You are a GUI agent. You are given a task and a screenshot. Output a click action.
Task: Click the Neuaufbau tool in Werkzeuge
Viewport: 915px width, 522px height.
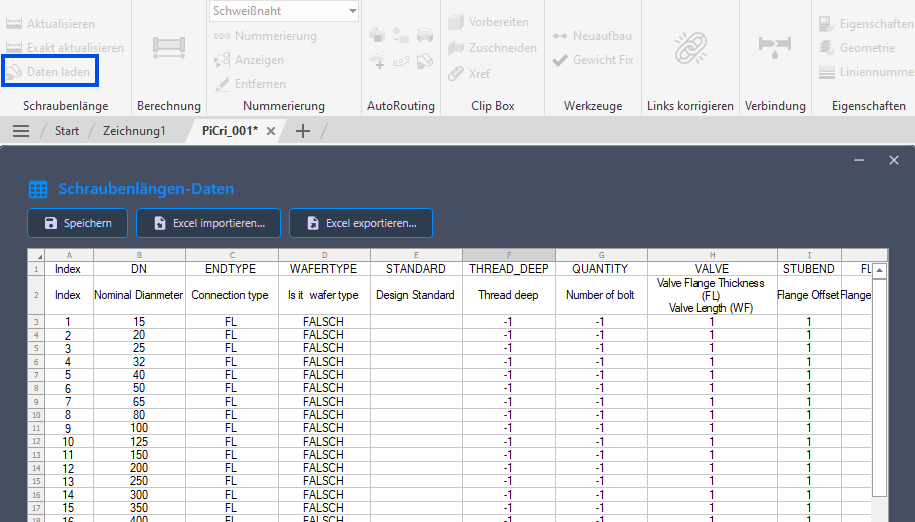pyautogui.click(x=592, y=36)
